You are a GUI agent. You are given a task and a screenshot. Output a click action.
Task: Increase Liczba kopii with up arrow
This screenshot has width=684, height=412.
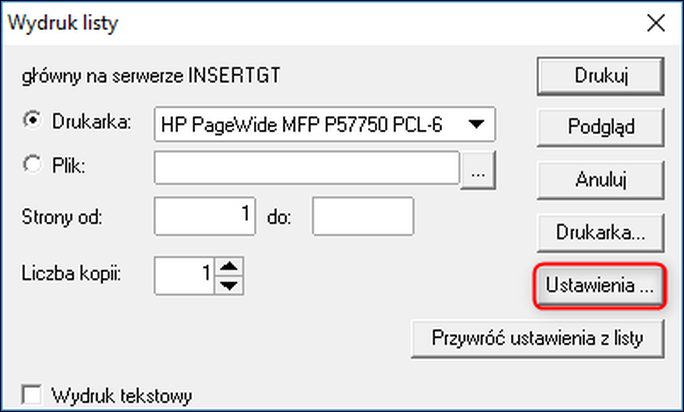click(230, 266)
